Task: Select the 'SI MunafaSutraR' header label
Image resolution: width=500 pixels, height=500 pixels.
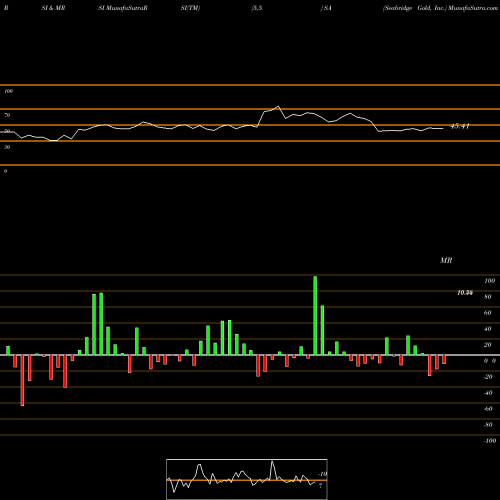Action: pos(123,8)
